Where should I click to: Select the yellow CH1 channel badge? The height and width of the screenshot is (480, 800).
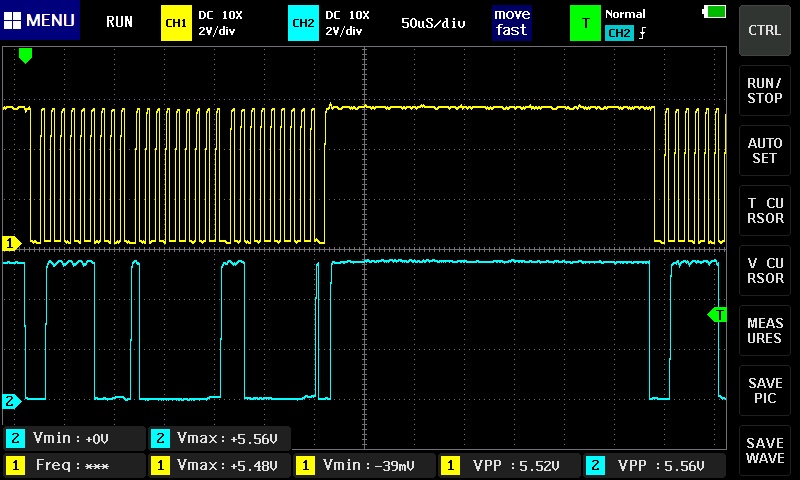pos(176,23)
